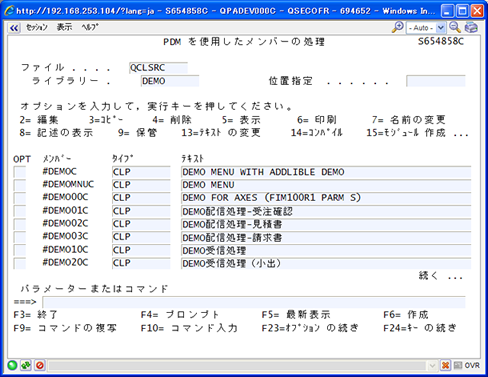Click the window close button
This screenshot has width=488, height=377.
[x=477, y=11]
